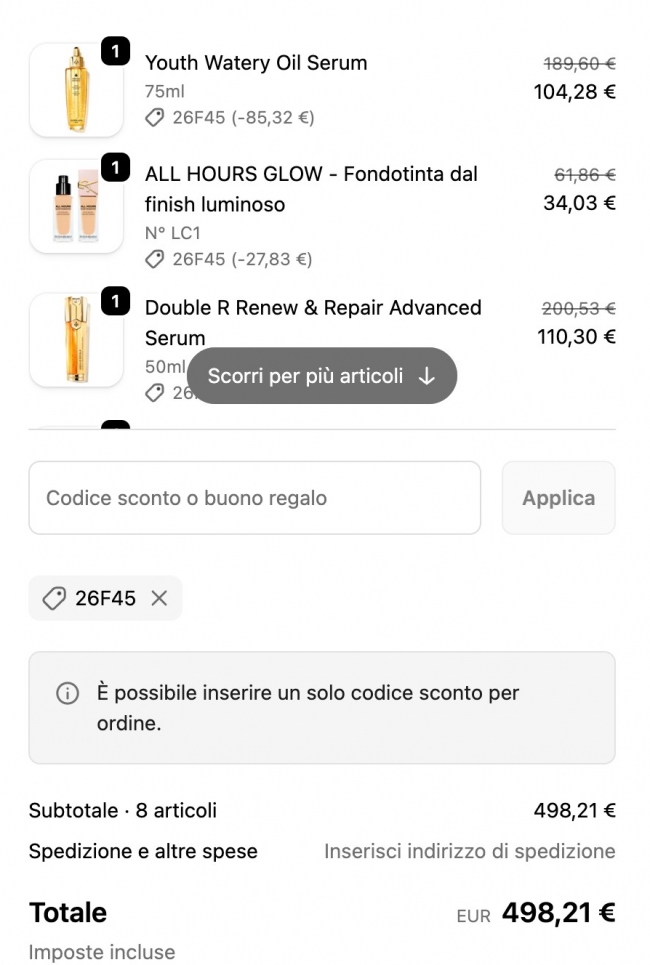The image size is (650, 965).
Task: Focus the Codice sconto o buono regalo field
Action: click(254, 498)
